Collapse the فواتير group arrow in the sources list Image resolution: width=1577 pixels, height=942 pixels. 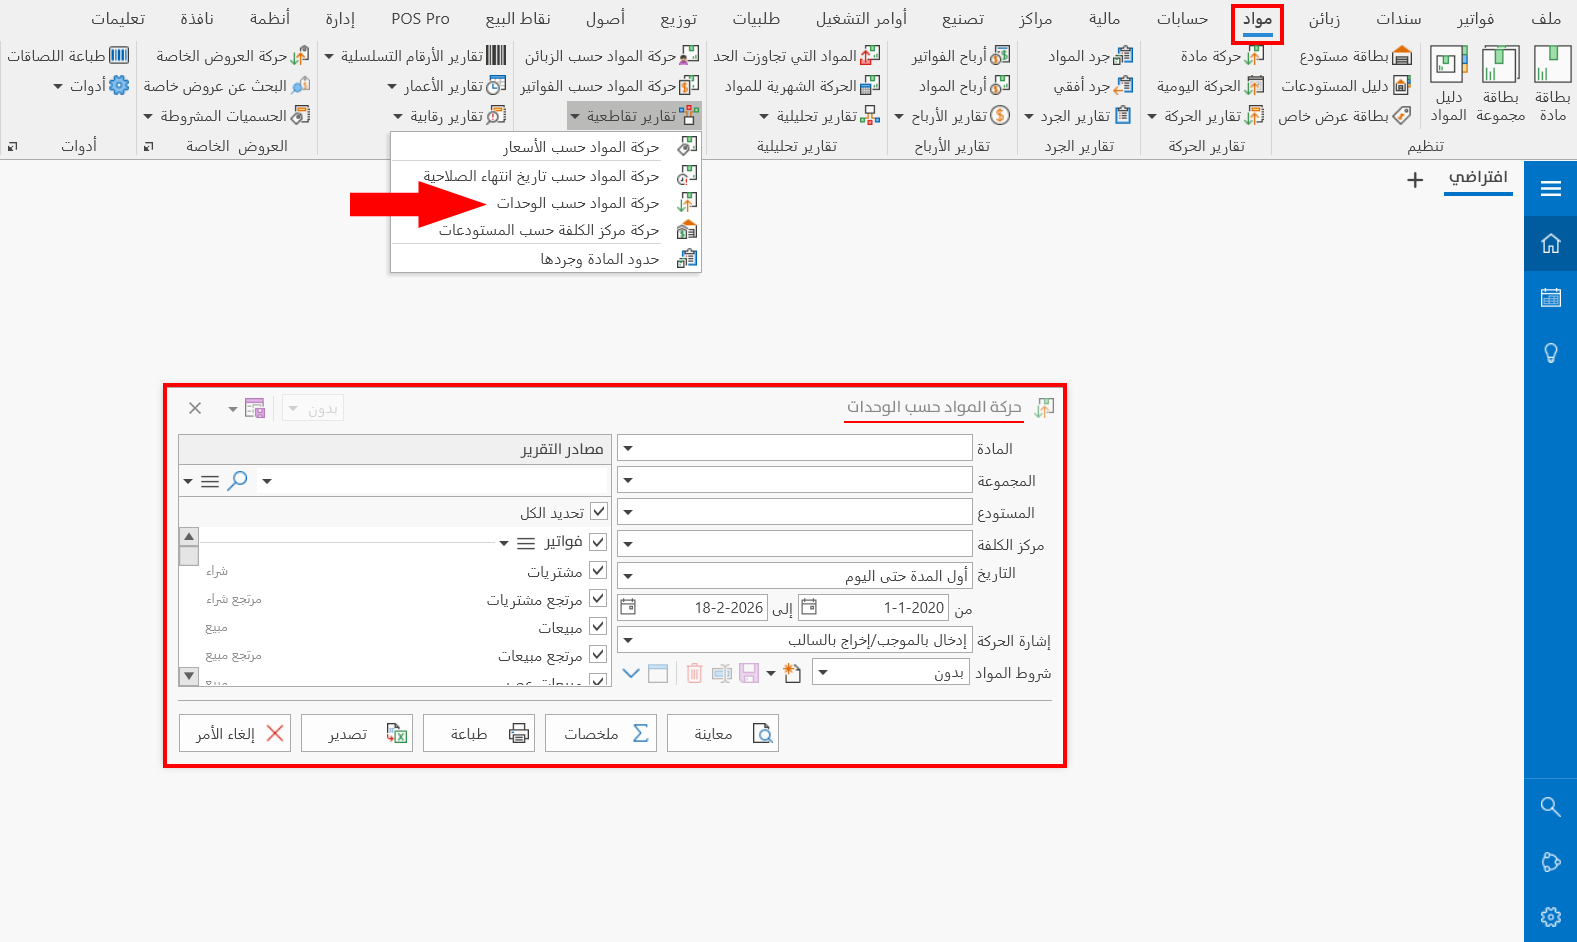pyautogui.click(x=504, y=543)
